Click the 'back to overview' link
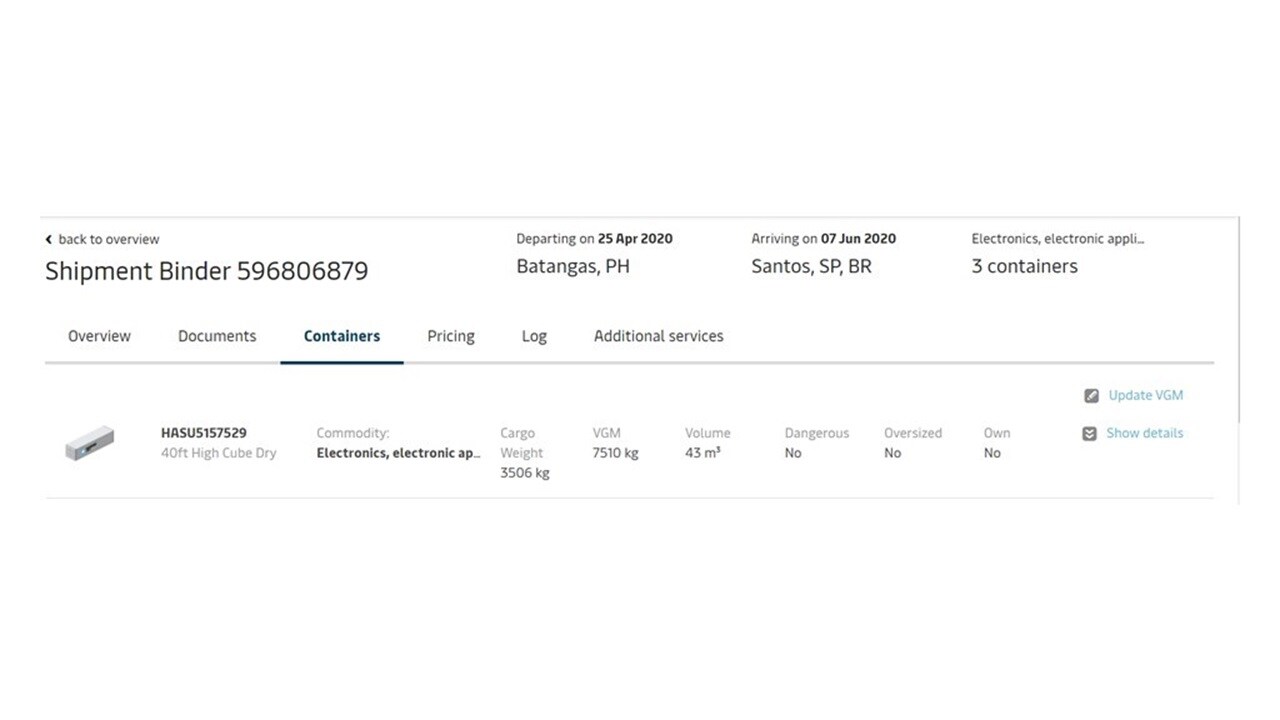Image resolution: width=1280 pixels, height=720 pixels. [x=109, y=239]
